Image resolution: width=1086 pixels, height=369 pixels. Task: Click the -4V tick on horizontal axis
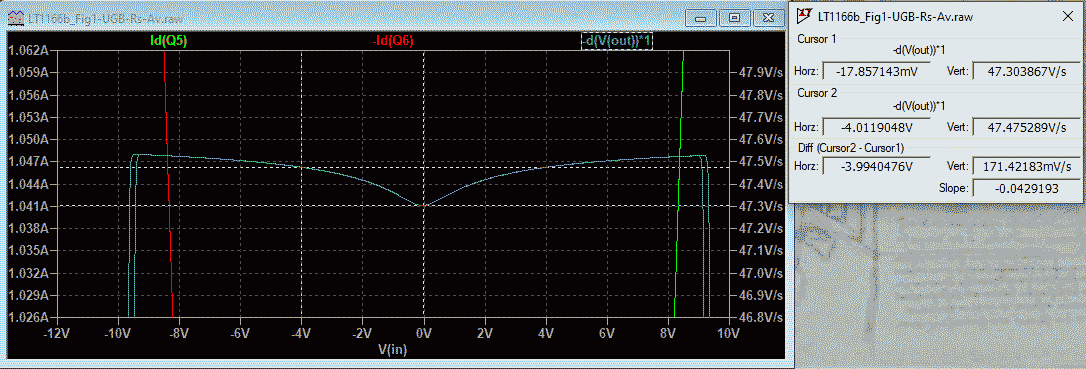coord(301,334)
